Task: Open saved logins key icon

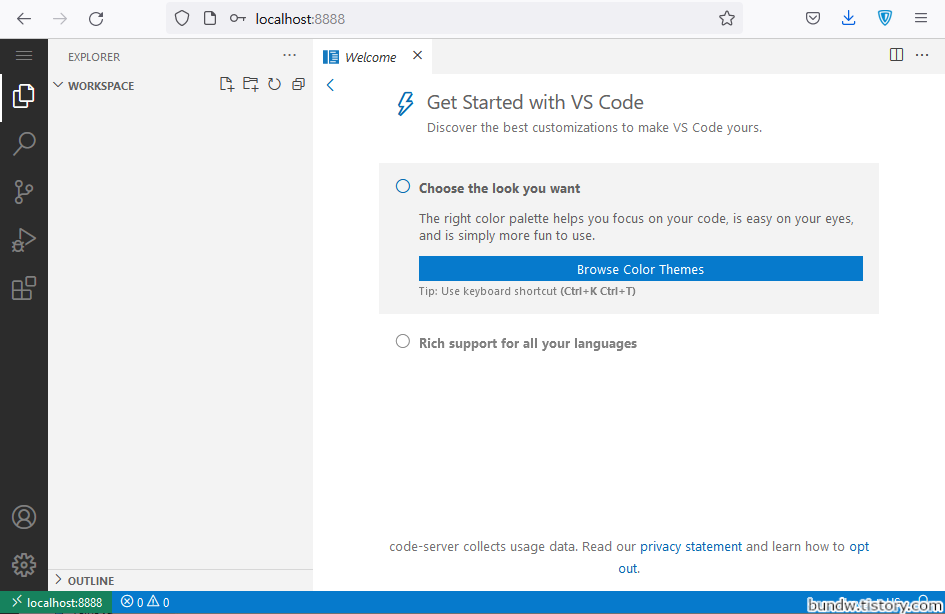Action: [237, 19]
